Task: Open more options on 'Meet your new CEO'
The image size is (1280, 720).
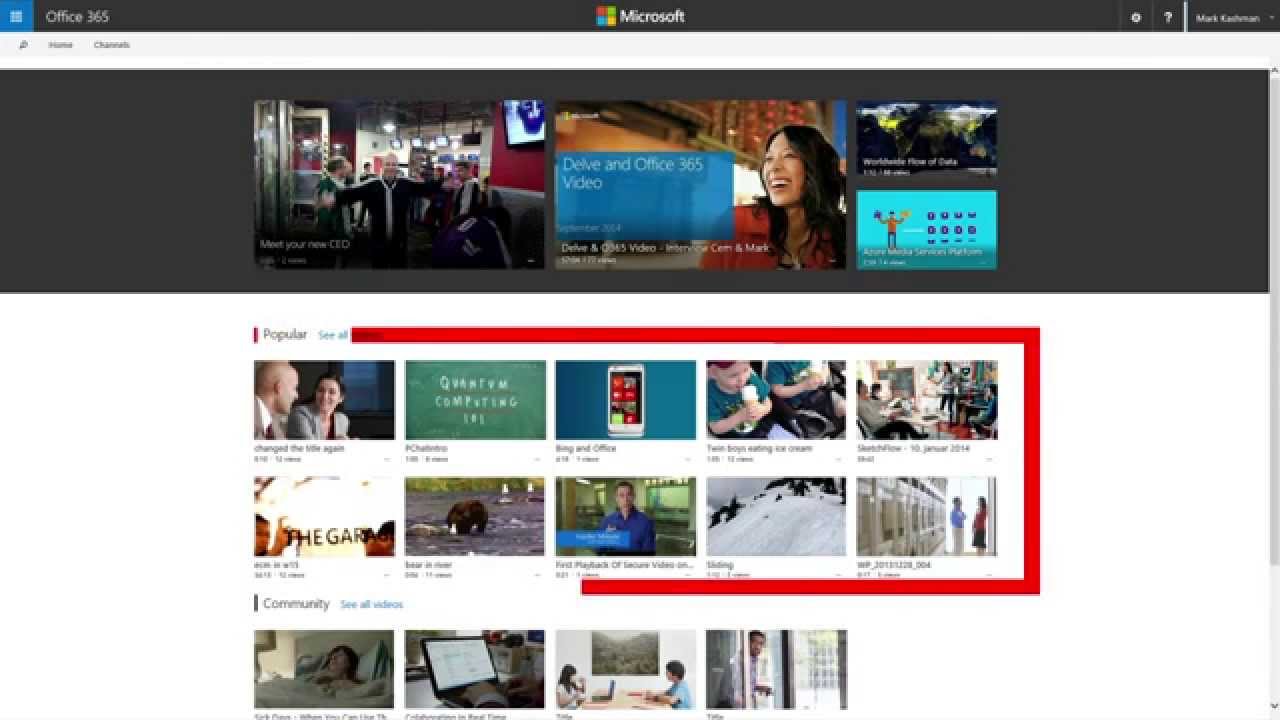Action: (531, 261)
